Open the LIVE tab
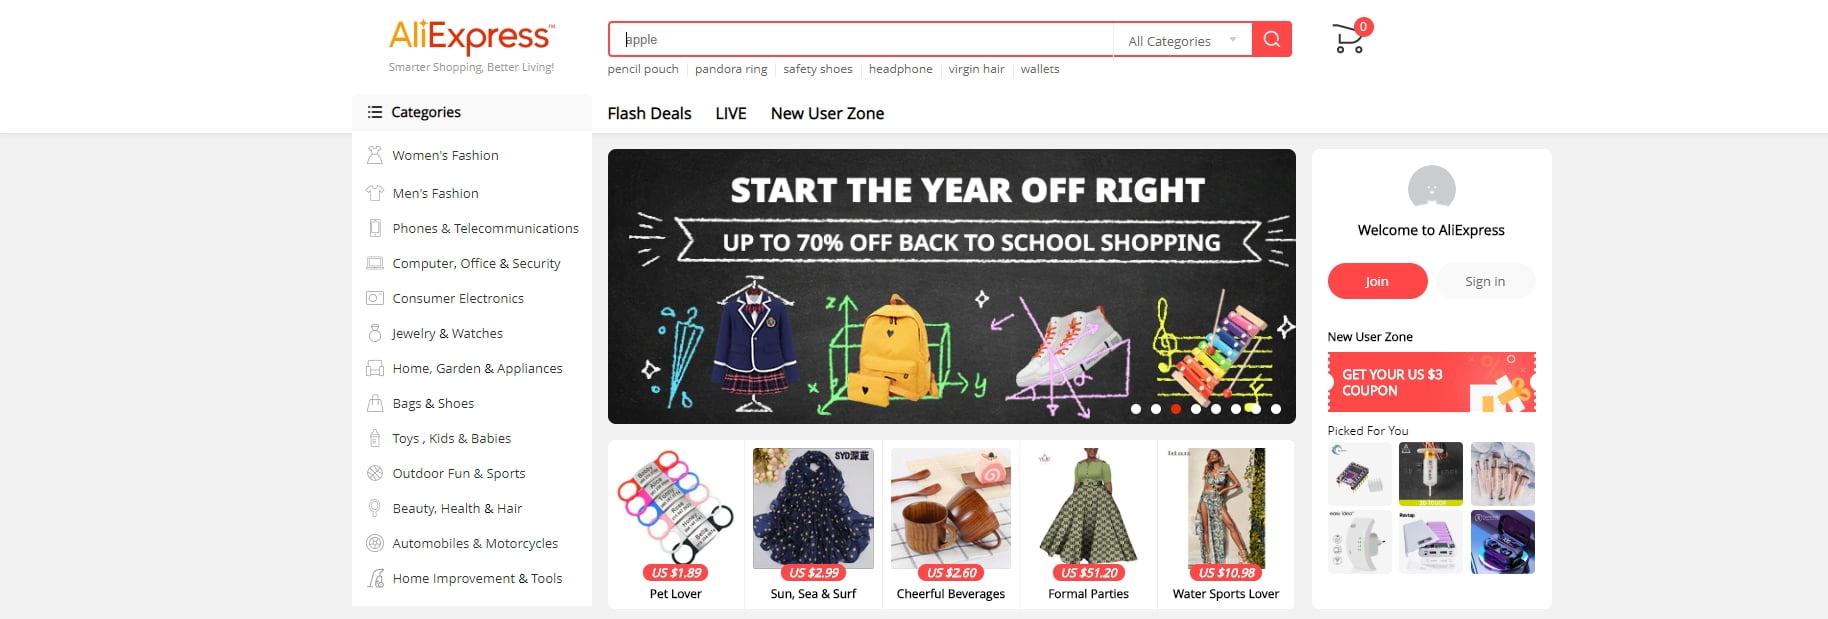Screen dimensions: 1828x619 point(731,113)
